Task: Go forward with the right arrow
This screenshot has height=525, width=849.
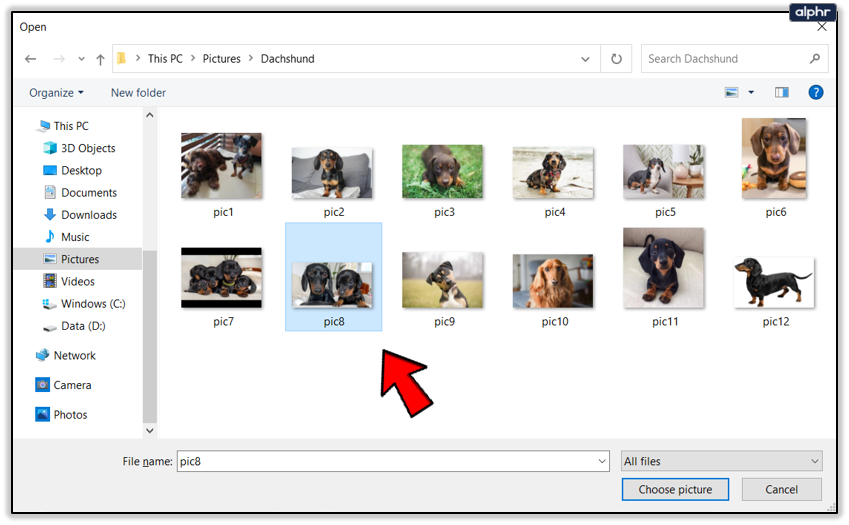Action: (59, 58)
